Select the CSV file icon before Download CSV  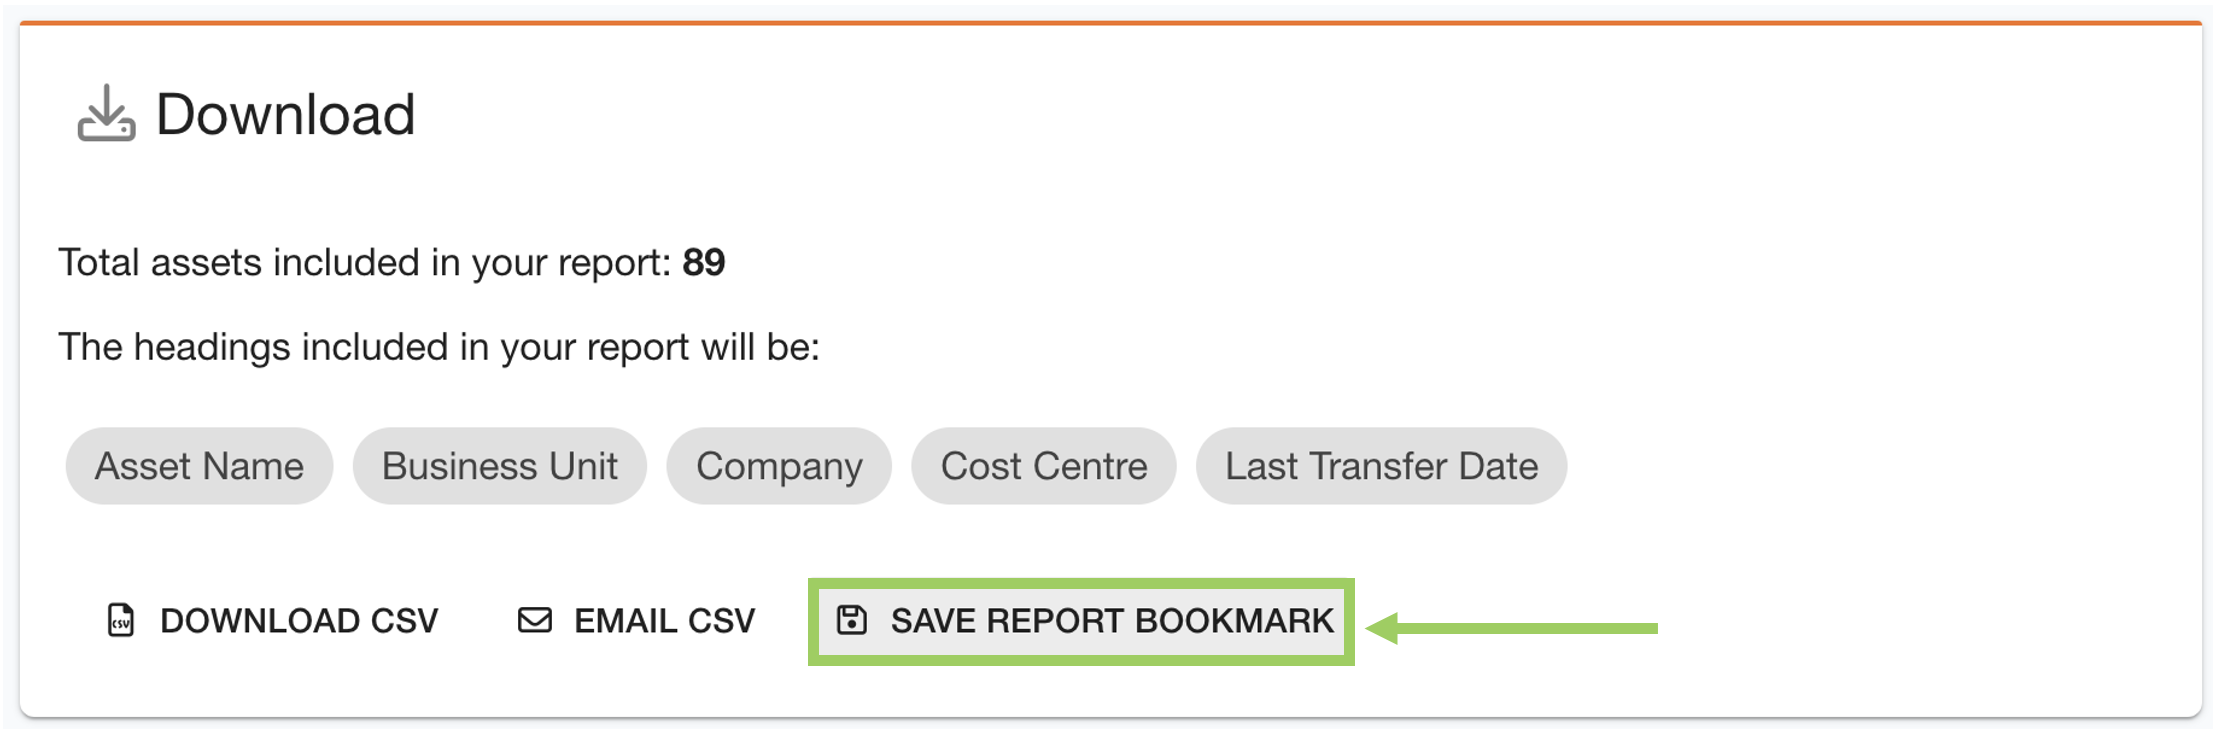coord(120,620)
